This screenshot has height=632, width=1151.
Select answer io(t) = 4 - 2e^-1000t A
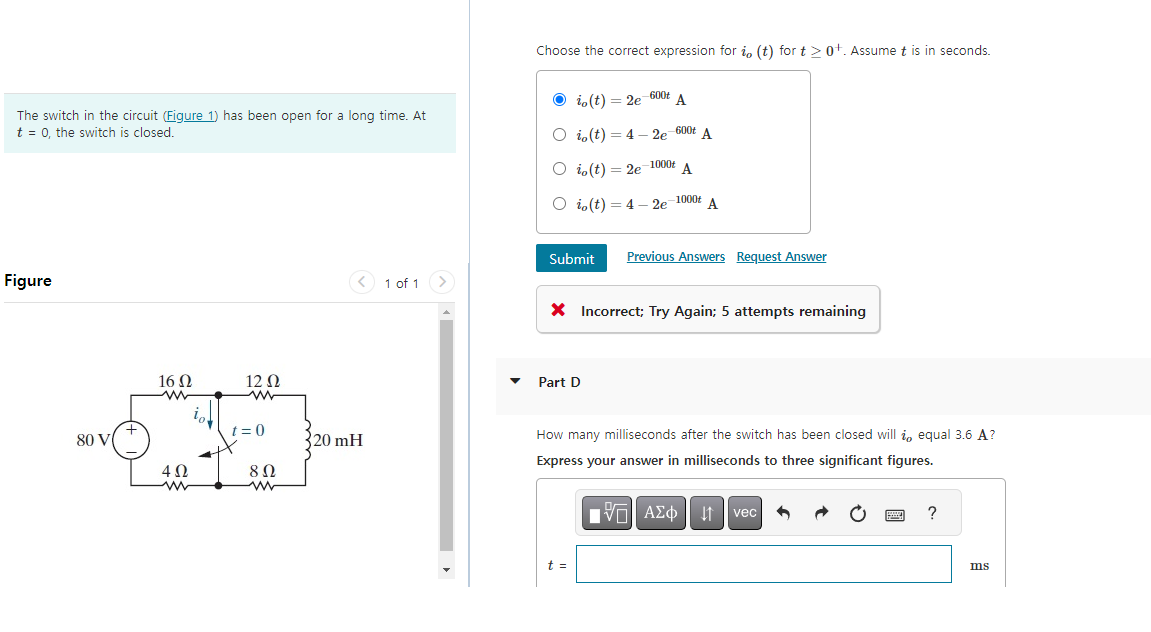tap(559, 202)
